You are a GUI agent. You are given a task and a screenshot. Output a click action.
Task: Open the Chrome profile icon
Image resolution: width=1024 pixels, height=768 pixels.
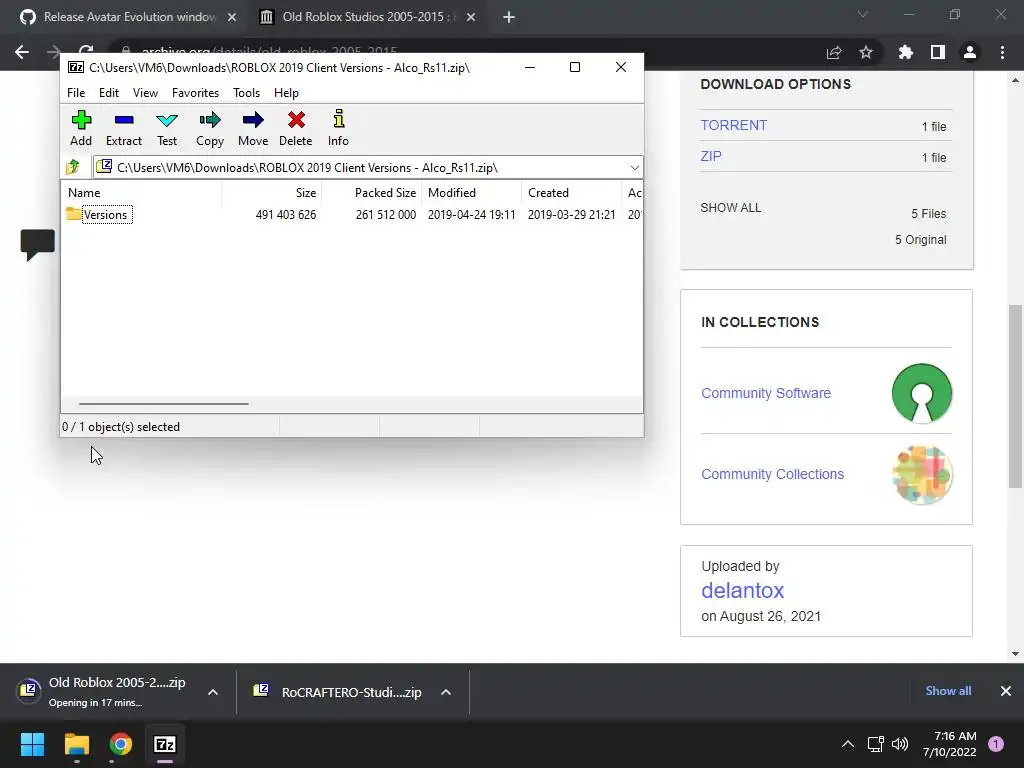click(970, 52)
